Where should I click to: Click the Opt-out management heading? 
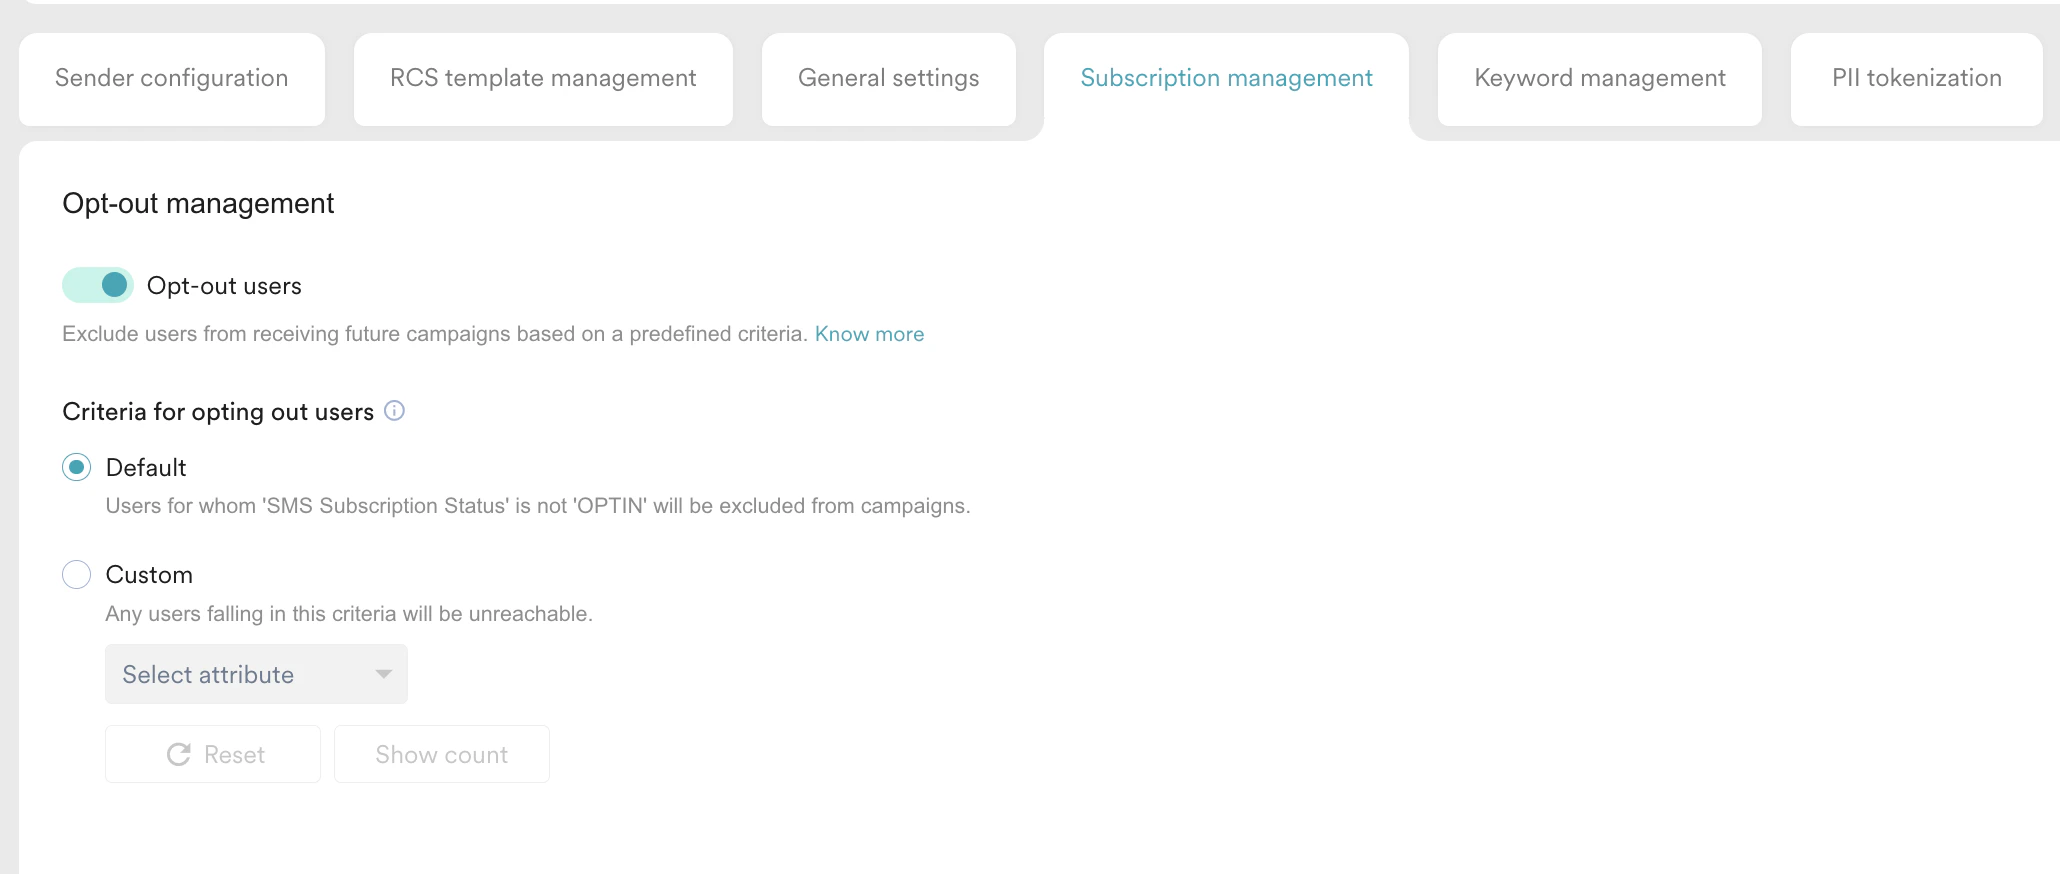(197, 204)
